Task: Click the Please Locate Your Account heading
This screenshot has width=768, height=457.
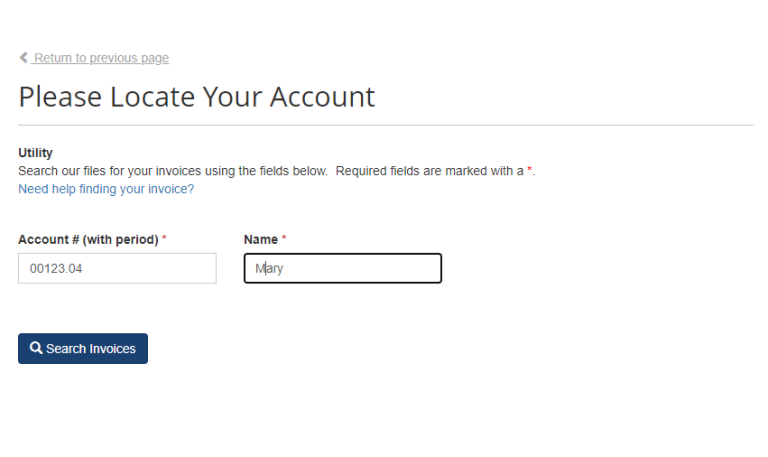Action: click(x=196, y=97)
